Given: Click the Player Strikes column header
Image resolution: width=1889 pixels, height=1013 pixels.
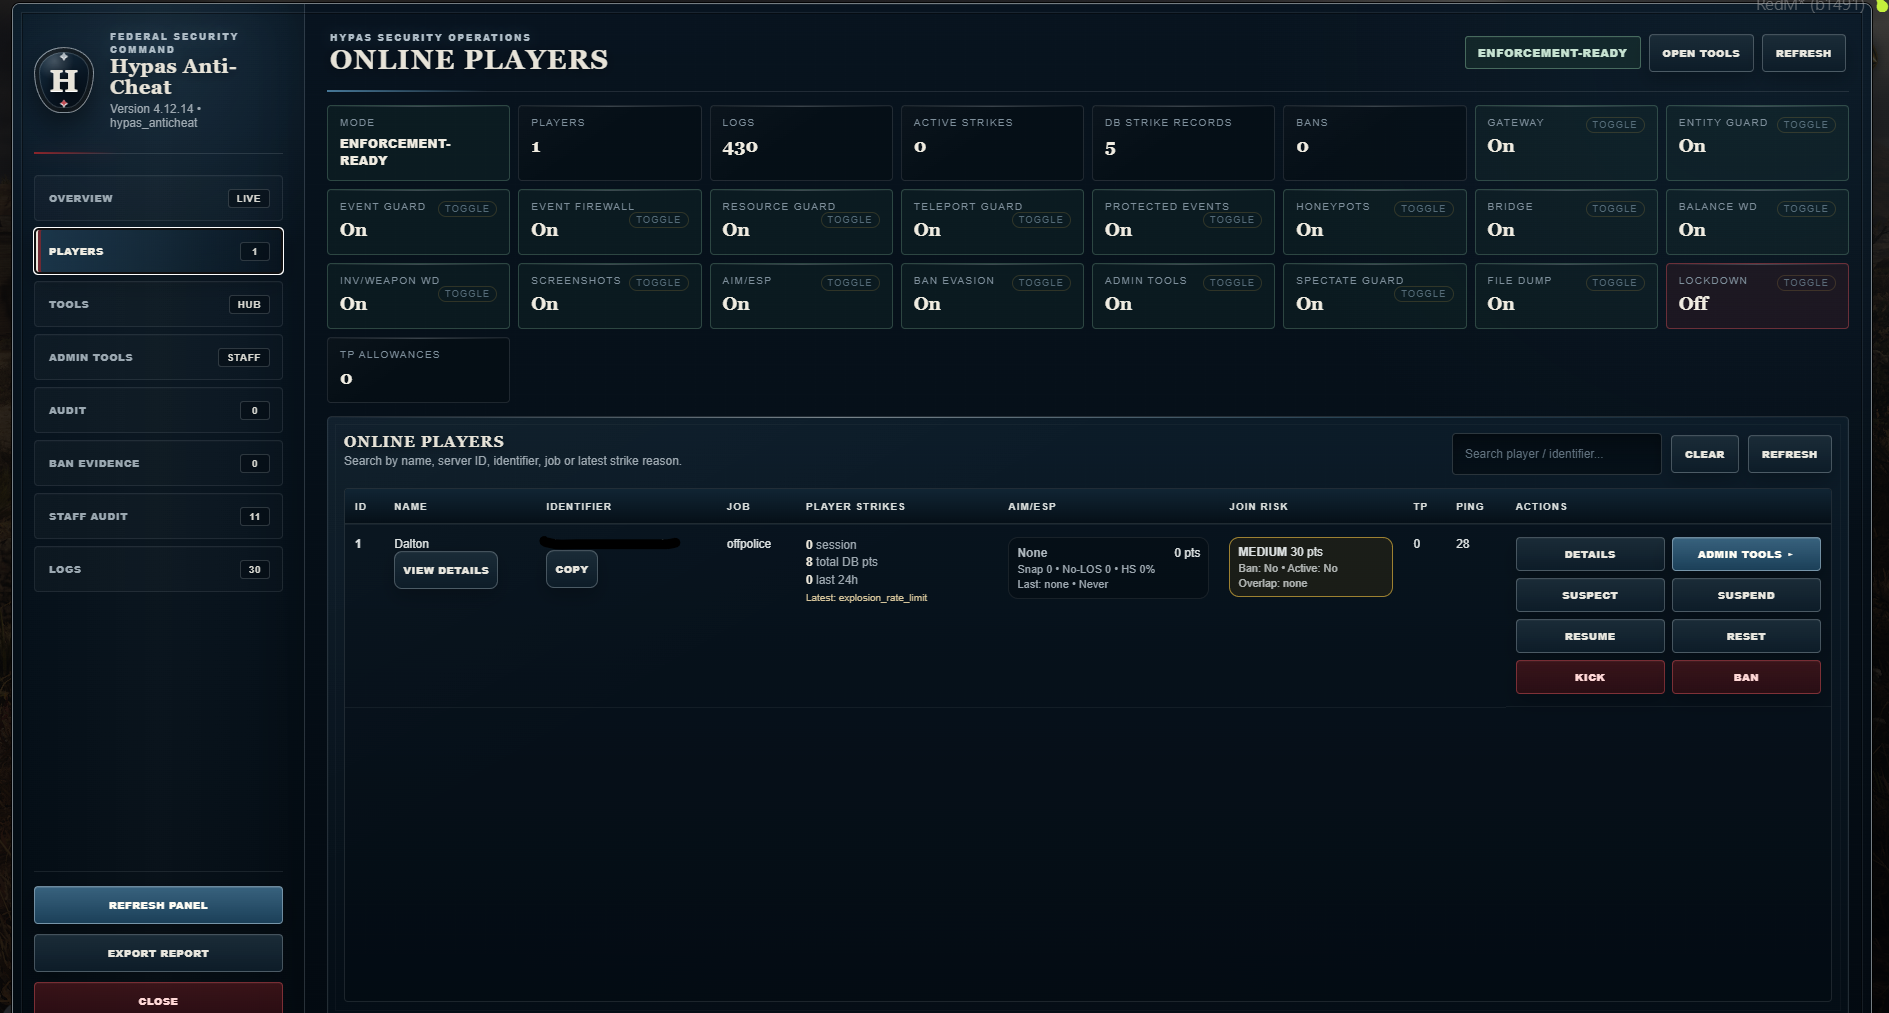Looking at the screenshot, I should 855,507.
